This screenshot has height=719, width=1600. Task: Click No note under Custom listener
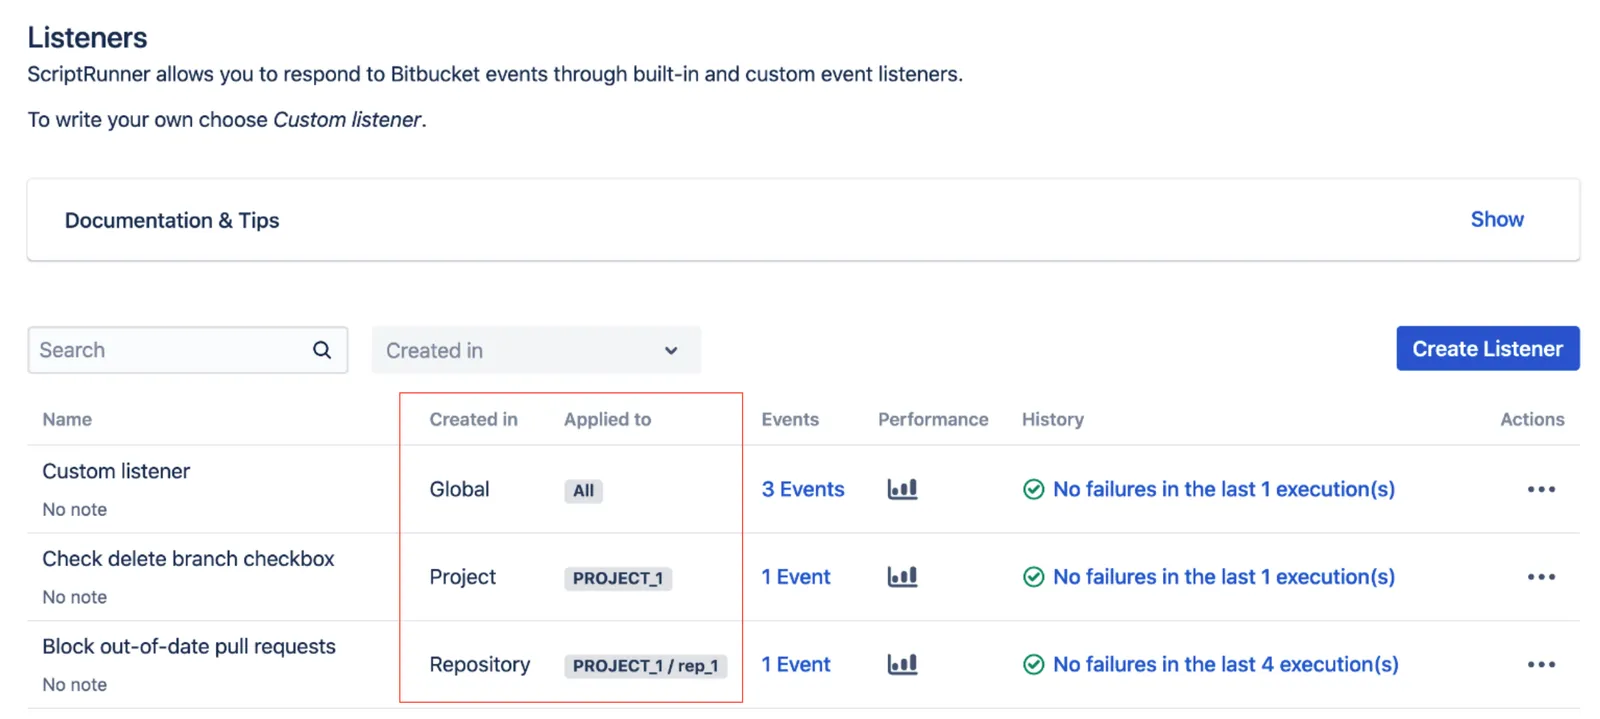74,510
